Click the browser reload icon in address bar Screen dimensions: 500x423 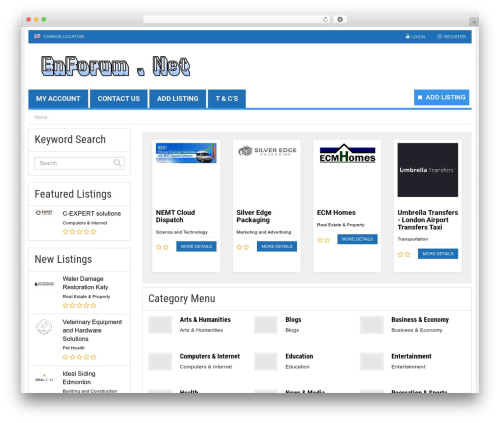325,19
